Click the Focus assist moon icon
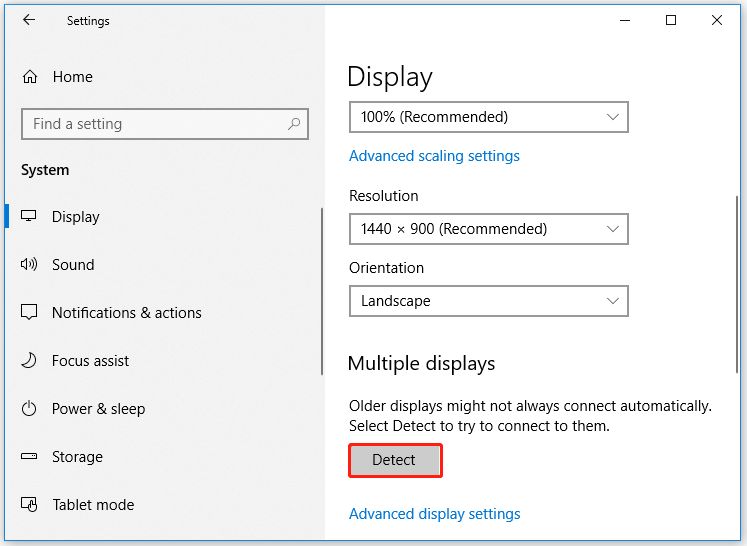 pyautogui.click(x=29, y=360)
